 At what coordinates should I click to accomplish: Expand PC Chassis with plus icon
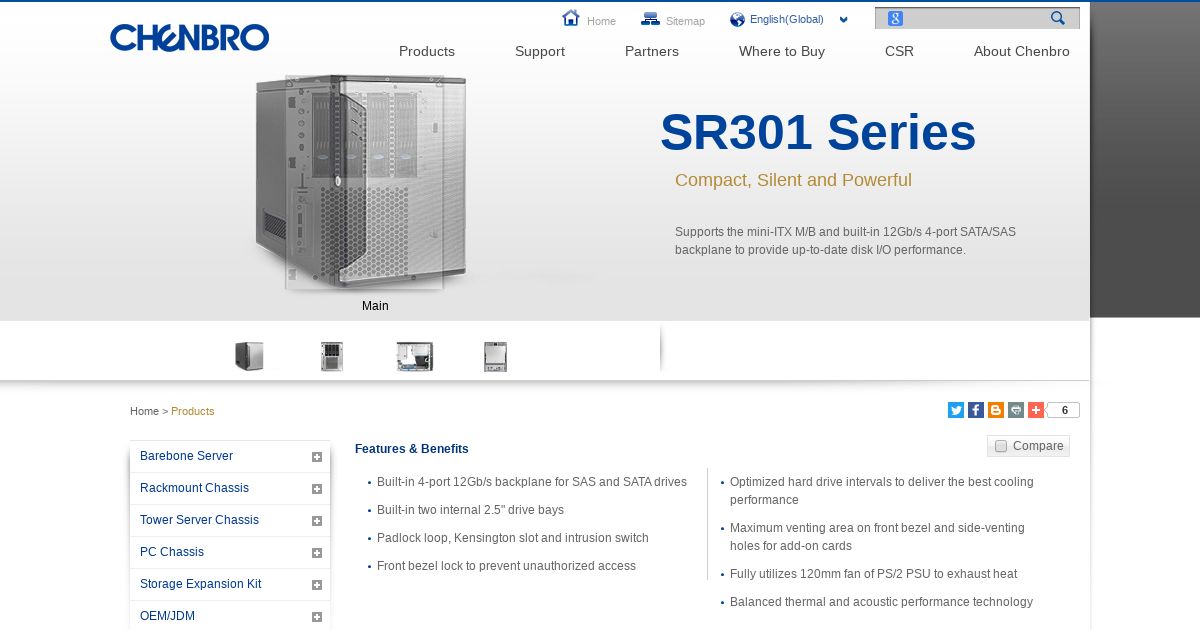(317, 553)
